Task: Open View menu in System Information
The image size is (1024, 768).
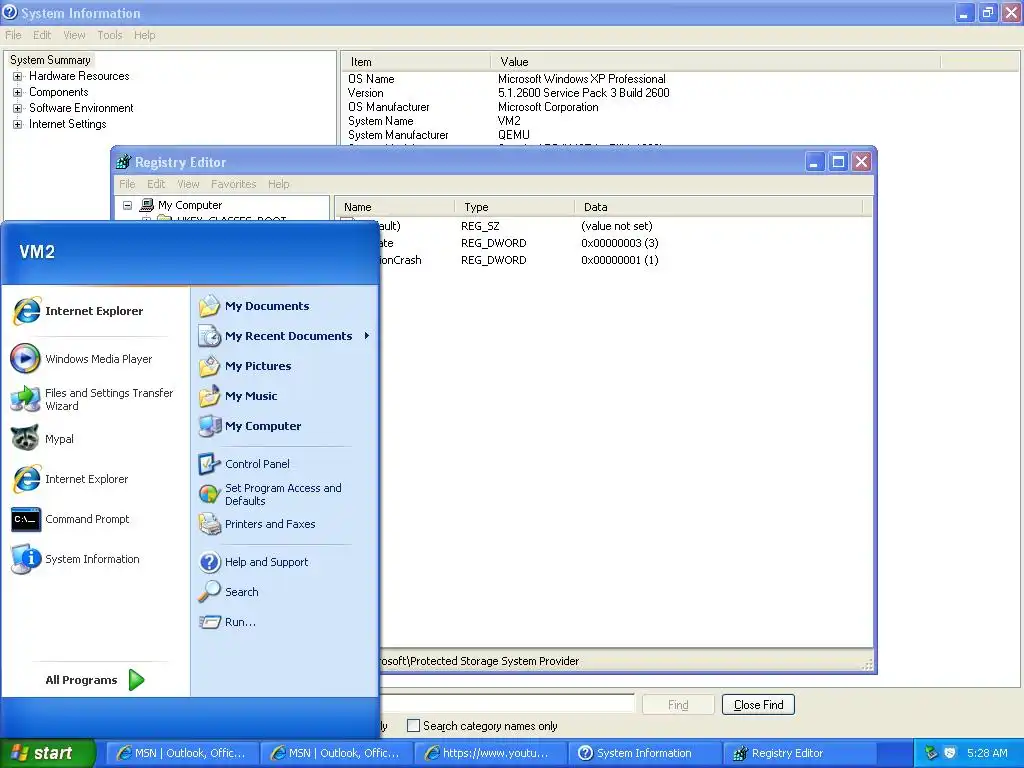Action: 74,35
